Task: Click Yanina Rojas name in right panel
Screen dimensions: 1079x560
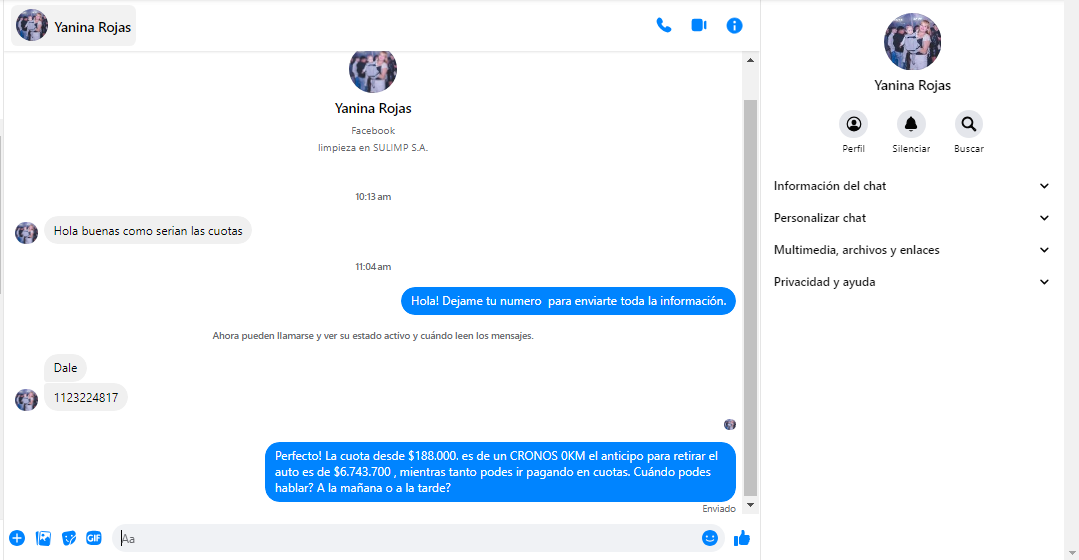Action: (912, 85)
